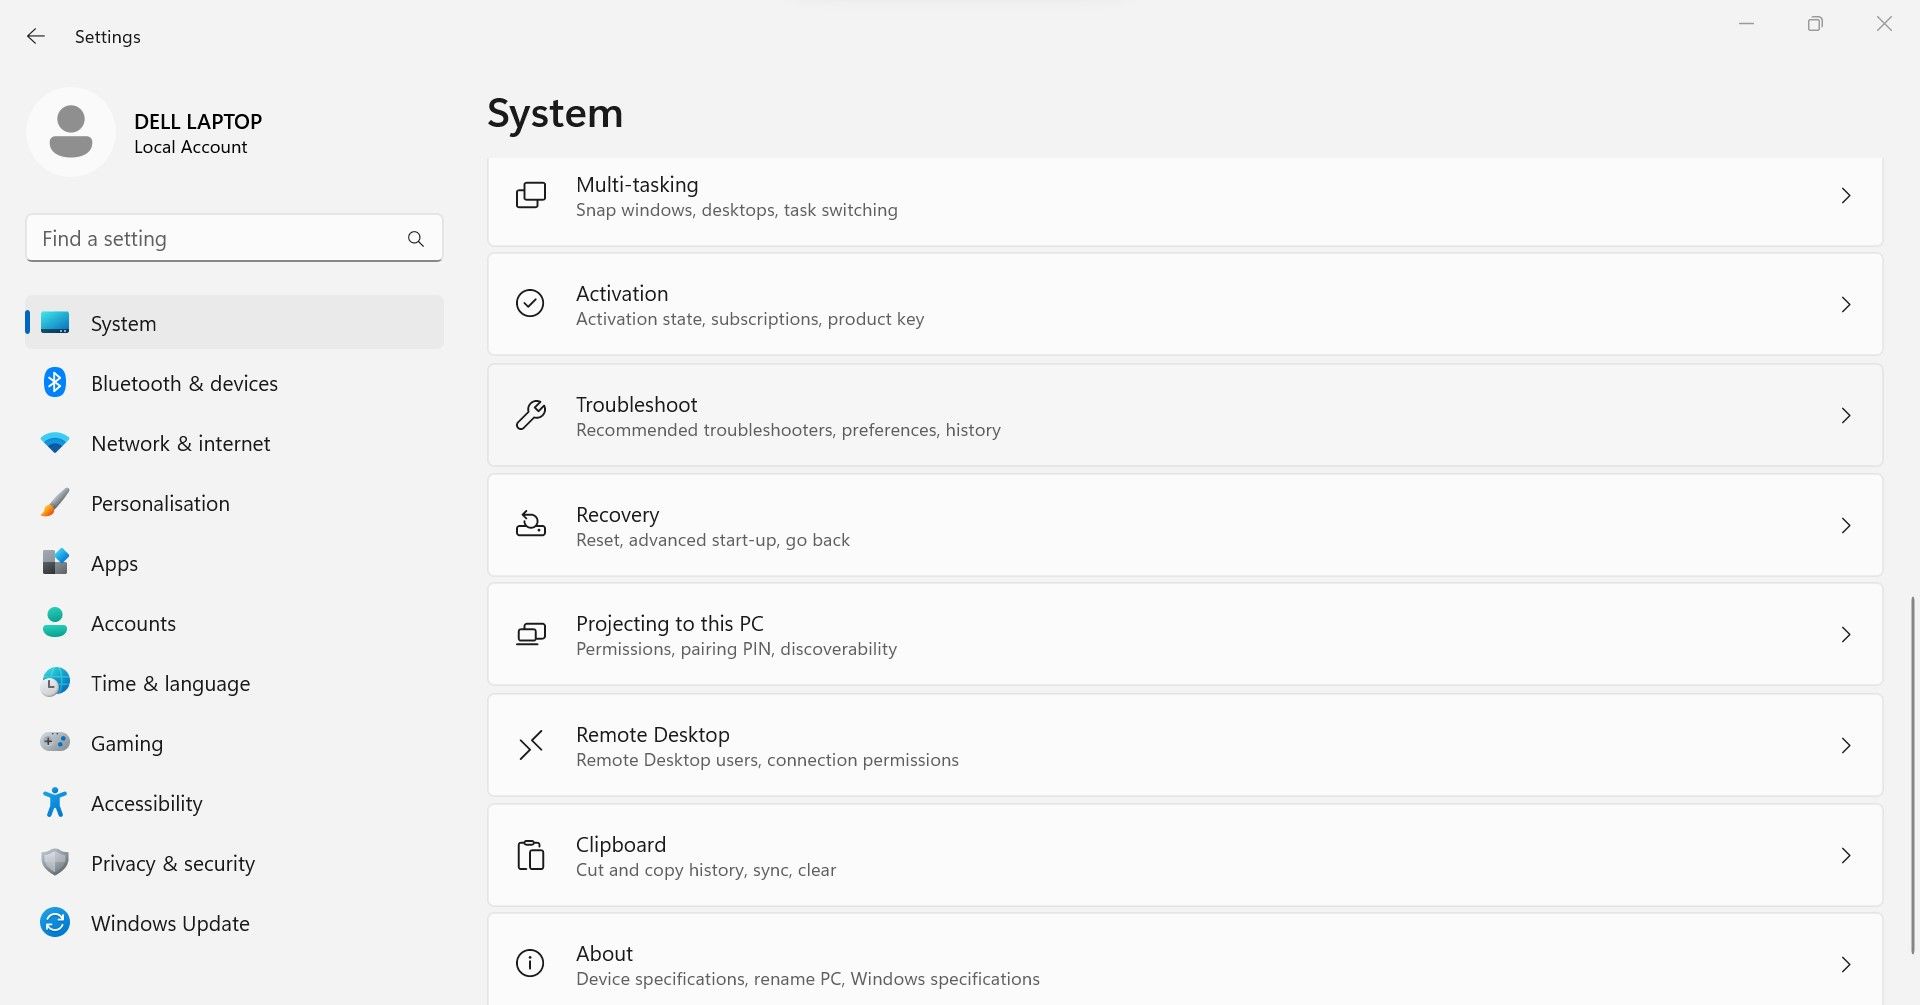Click the Windows Update sync icon
Viewport: 1920px width, 1005px height.
point(55,923)
